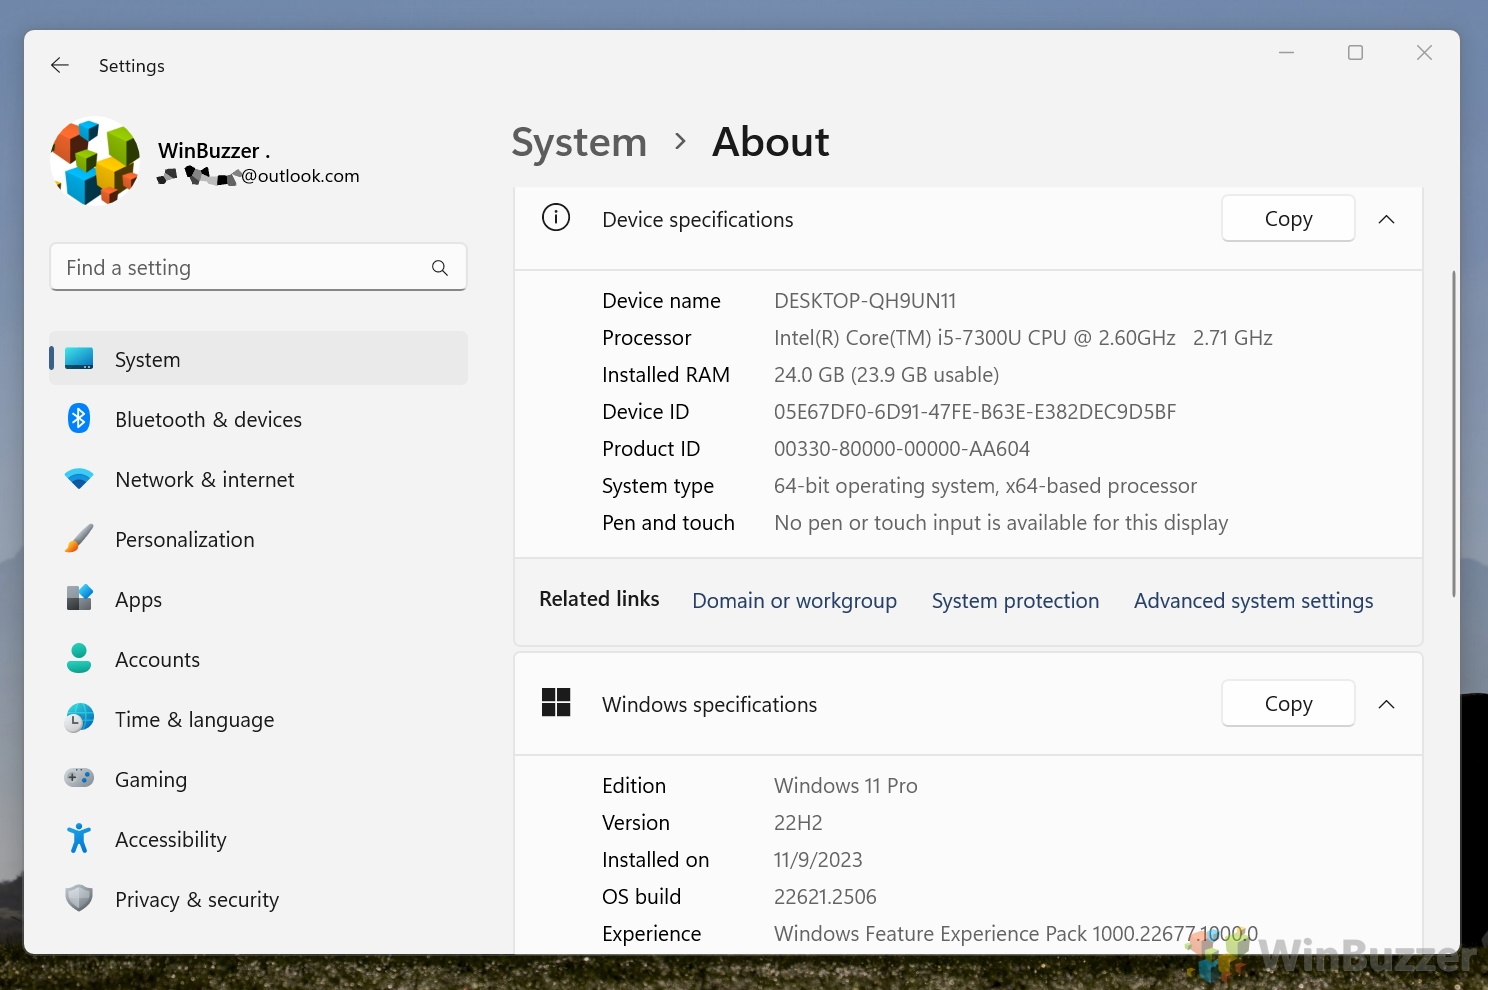Click the Network wifi icon
The image size is (1488, 990).
tap(79, 479)
